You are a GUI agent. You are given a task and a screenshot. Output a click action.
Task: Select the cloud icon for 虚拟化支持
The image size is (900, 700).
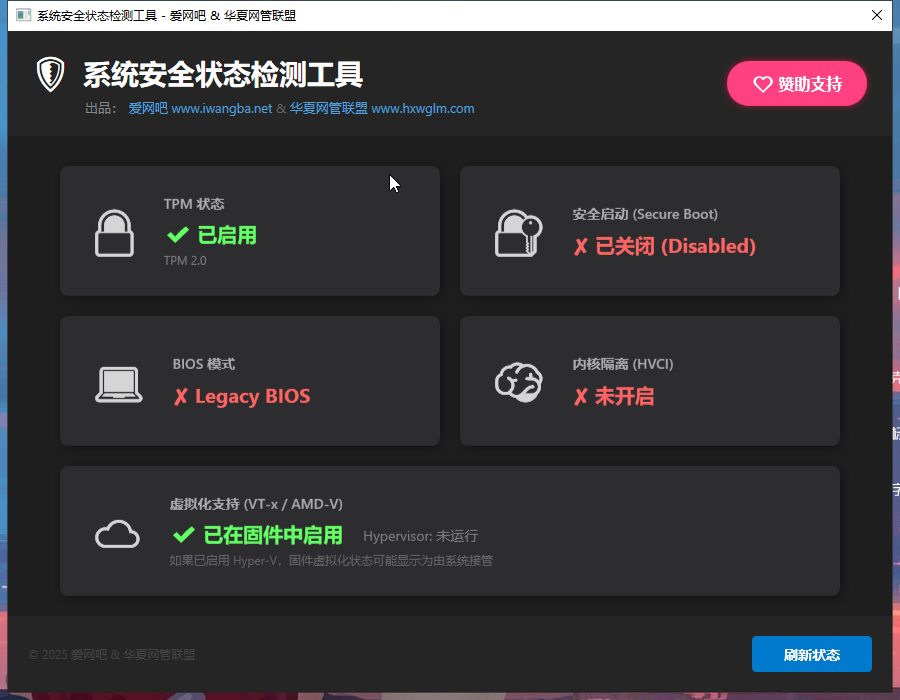point(117,534)
